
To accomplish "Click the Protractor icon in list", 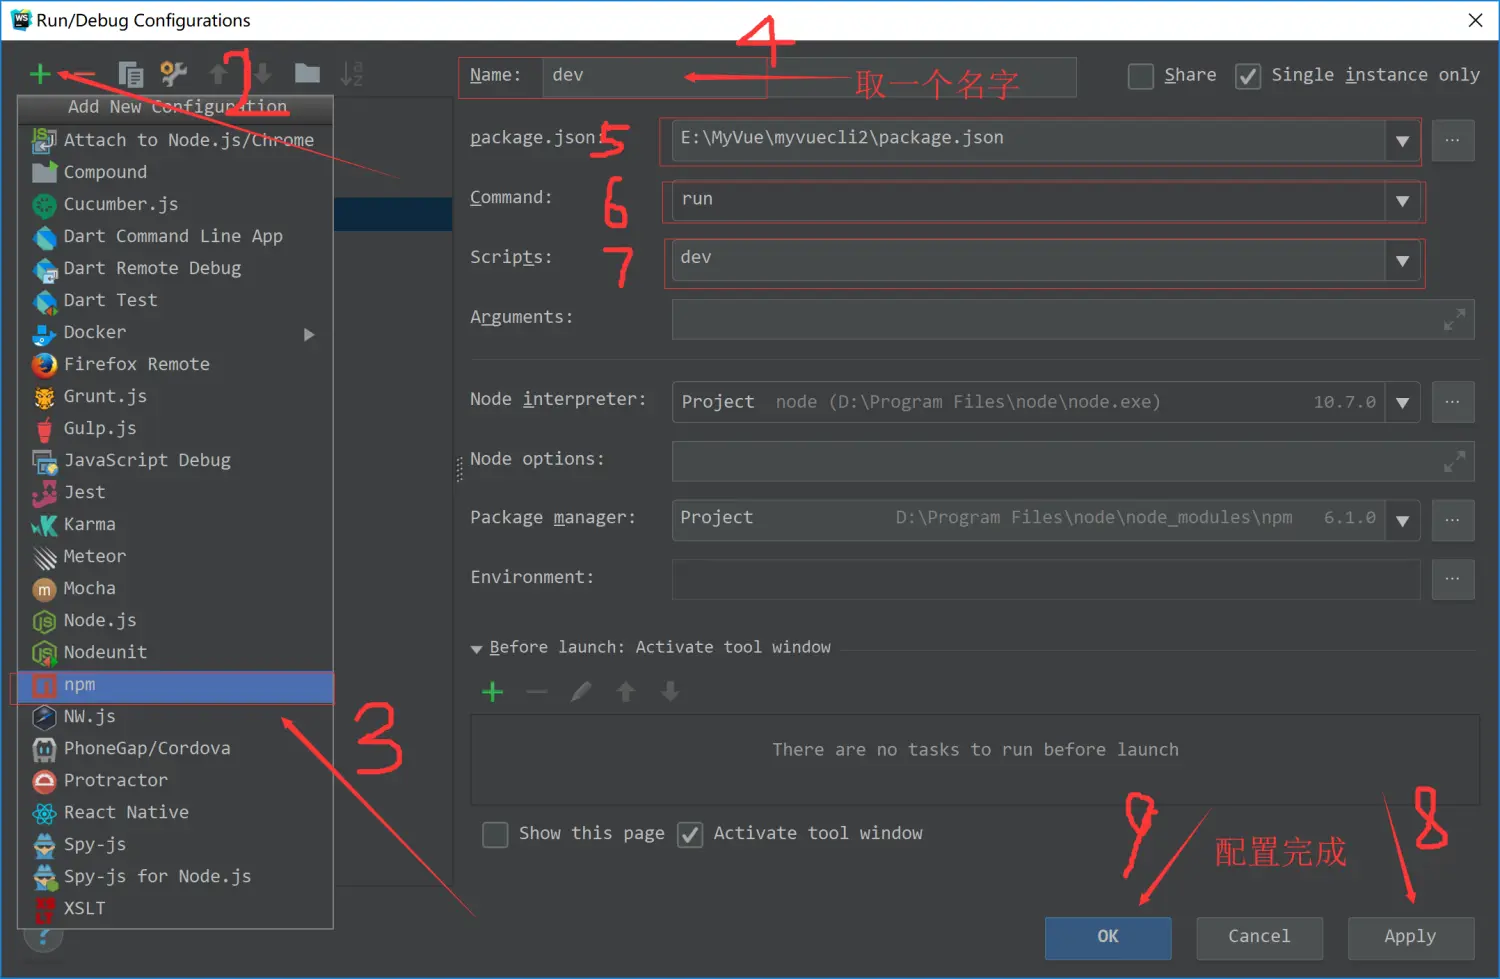I will pyautogui.click(x=44, y=781).
